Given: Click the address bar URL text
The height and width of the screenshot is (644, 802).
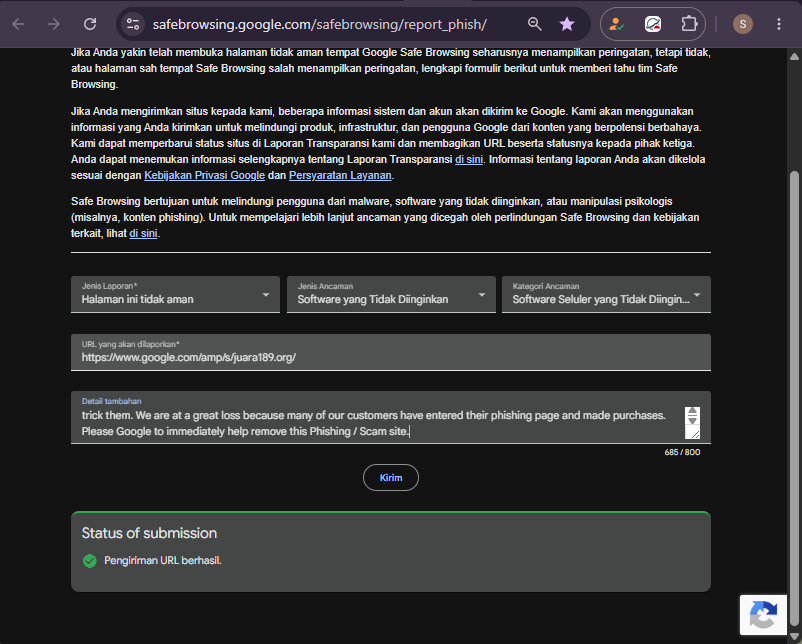Looking at the screenshot, I should 320,24.
